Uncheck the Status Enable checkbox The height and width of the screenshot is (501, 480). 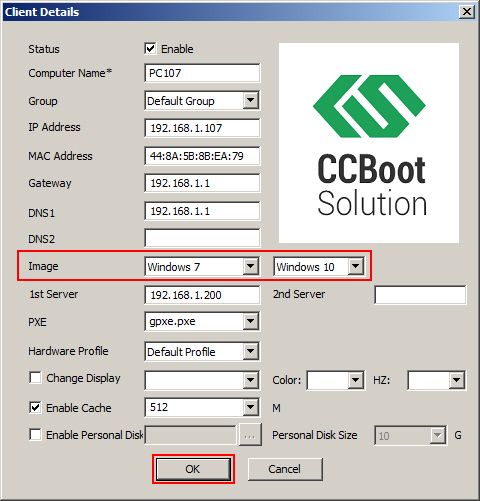pos(150,49)
